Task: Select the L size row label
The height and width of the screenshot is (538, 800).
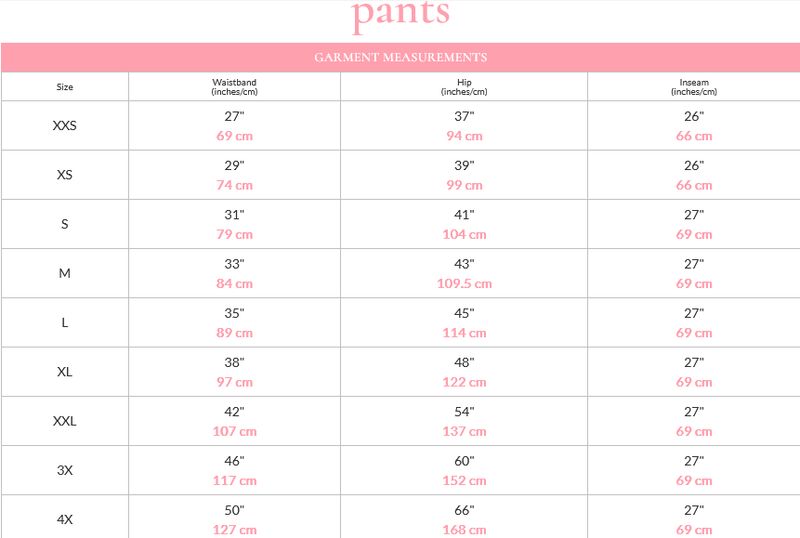Action: click(x=65, y=323)
